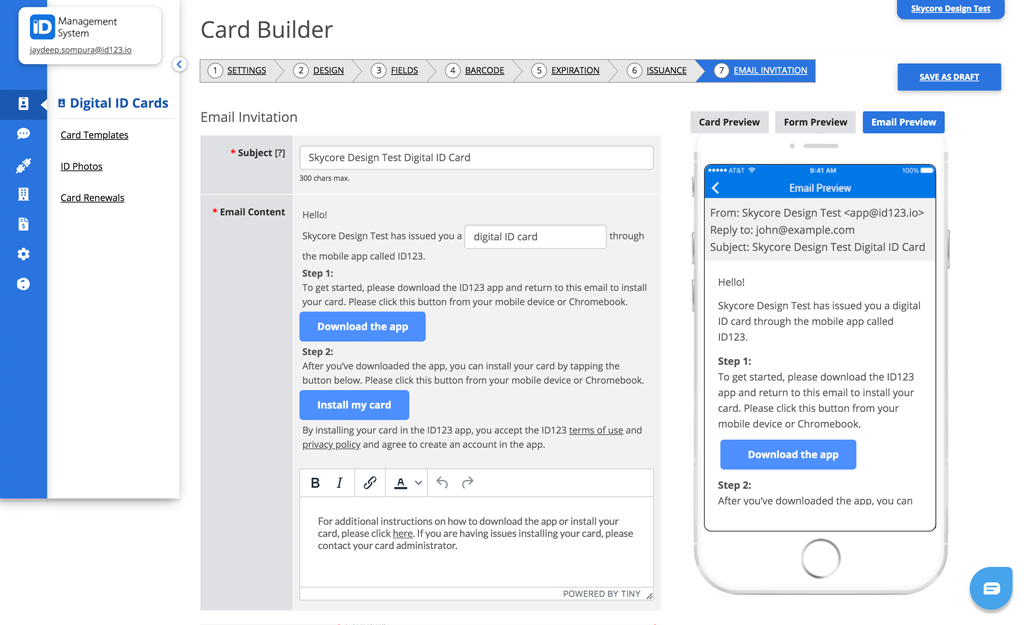The width and height of the screenshot is (1024, 625).
Task: Grab the editor resize handle corner
Action: coord(649,595)
